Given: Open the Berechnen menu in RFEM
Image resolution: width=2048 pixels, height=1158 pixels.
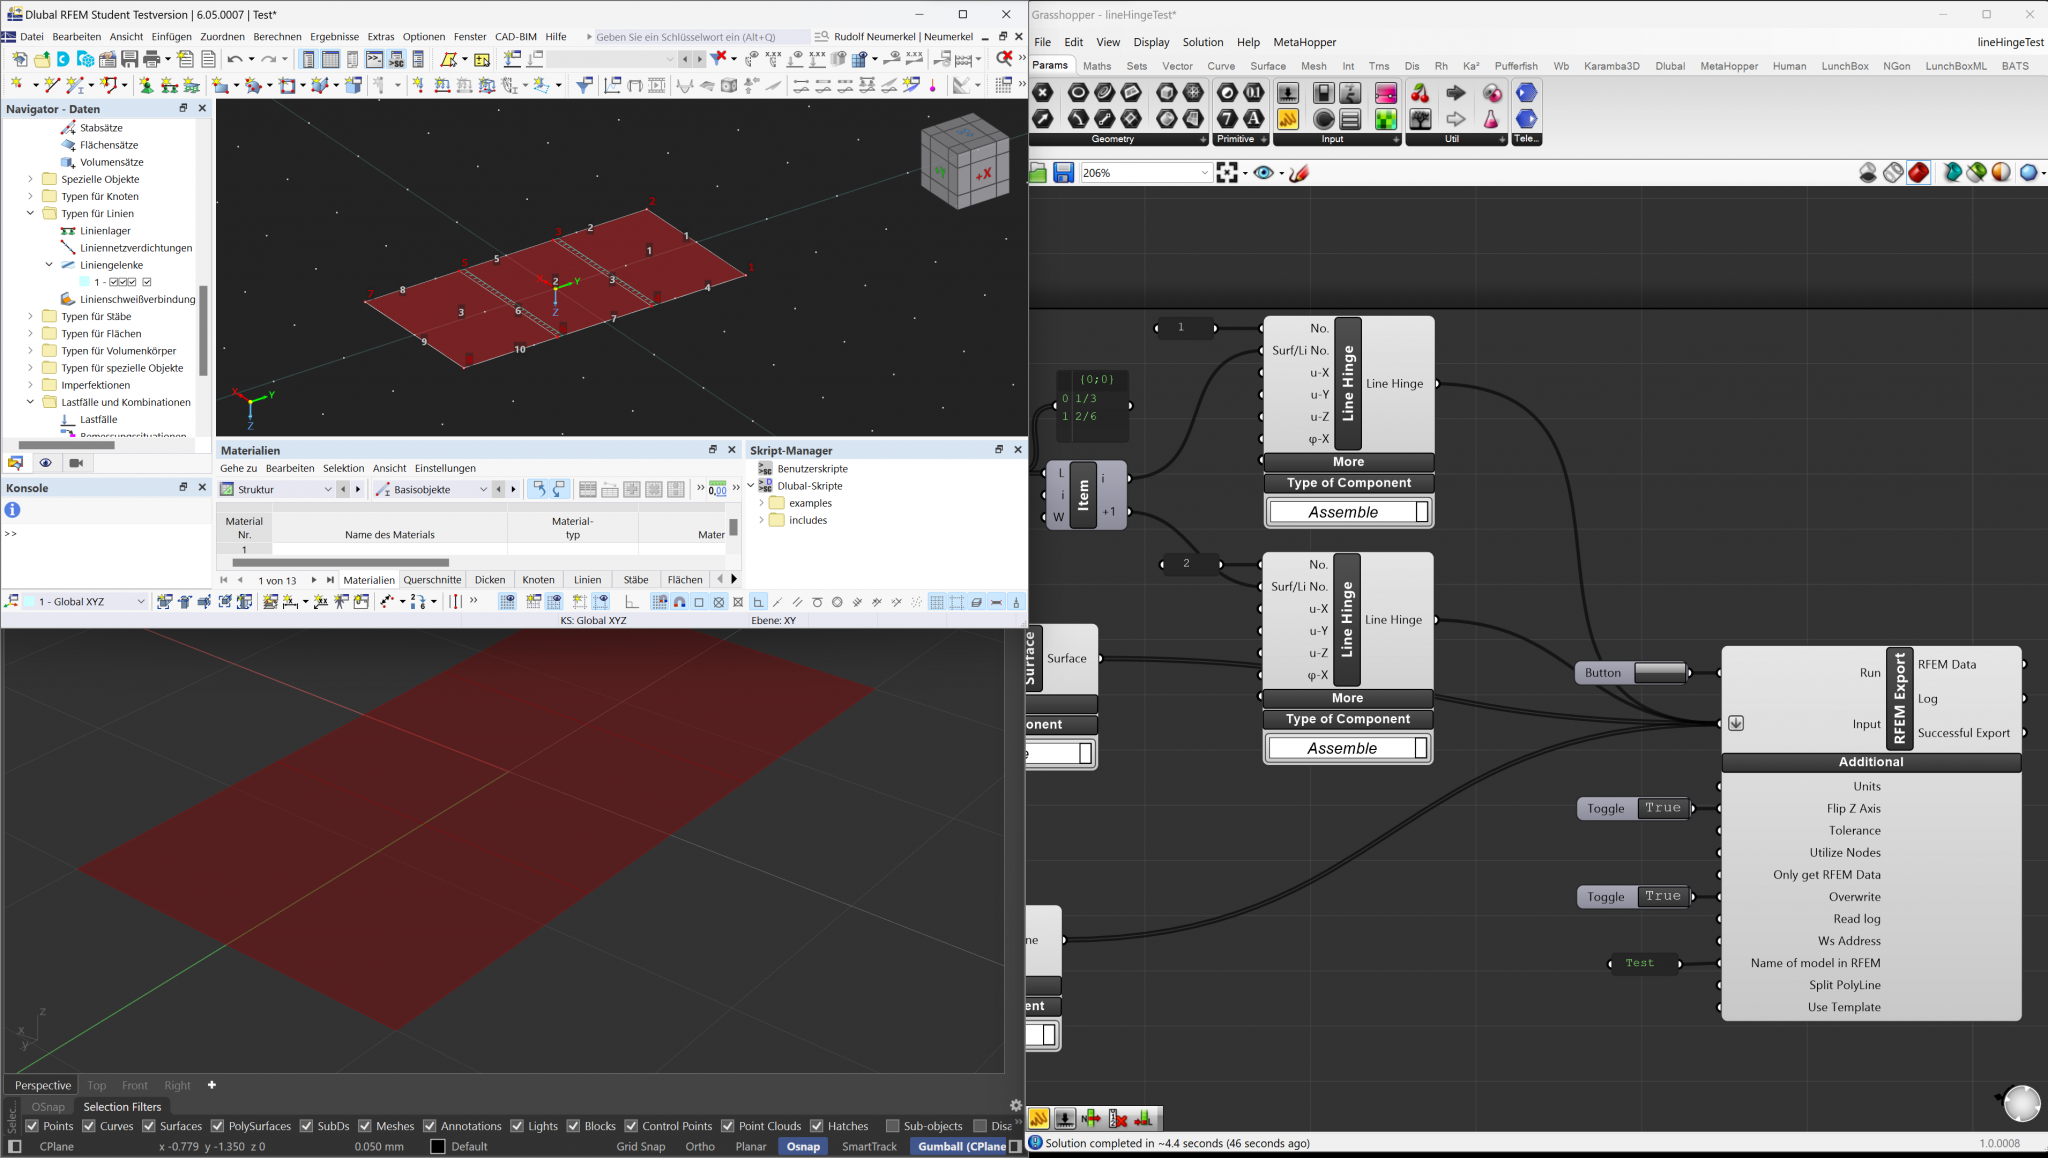Looking at the screenshot, I should tap(277, 36).
